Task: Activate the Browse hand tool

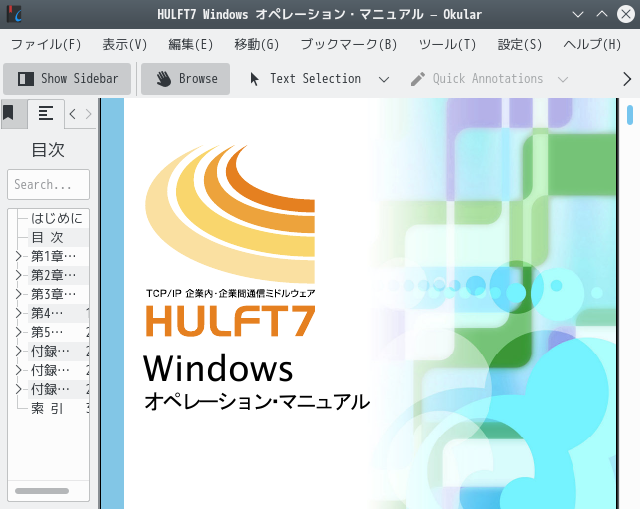Action: click(185, 79)
